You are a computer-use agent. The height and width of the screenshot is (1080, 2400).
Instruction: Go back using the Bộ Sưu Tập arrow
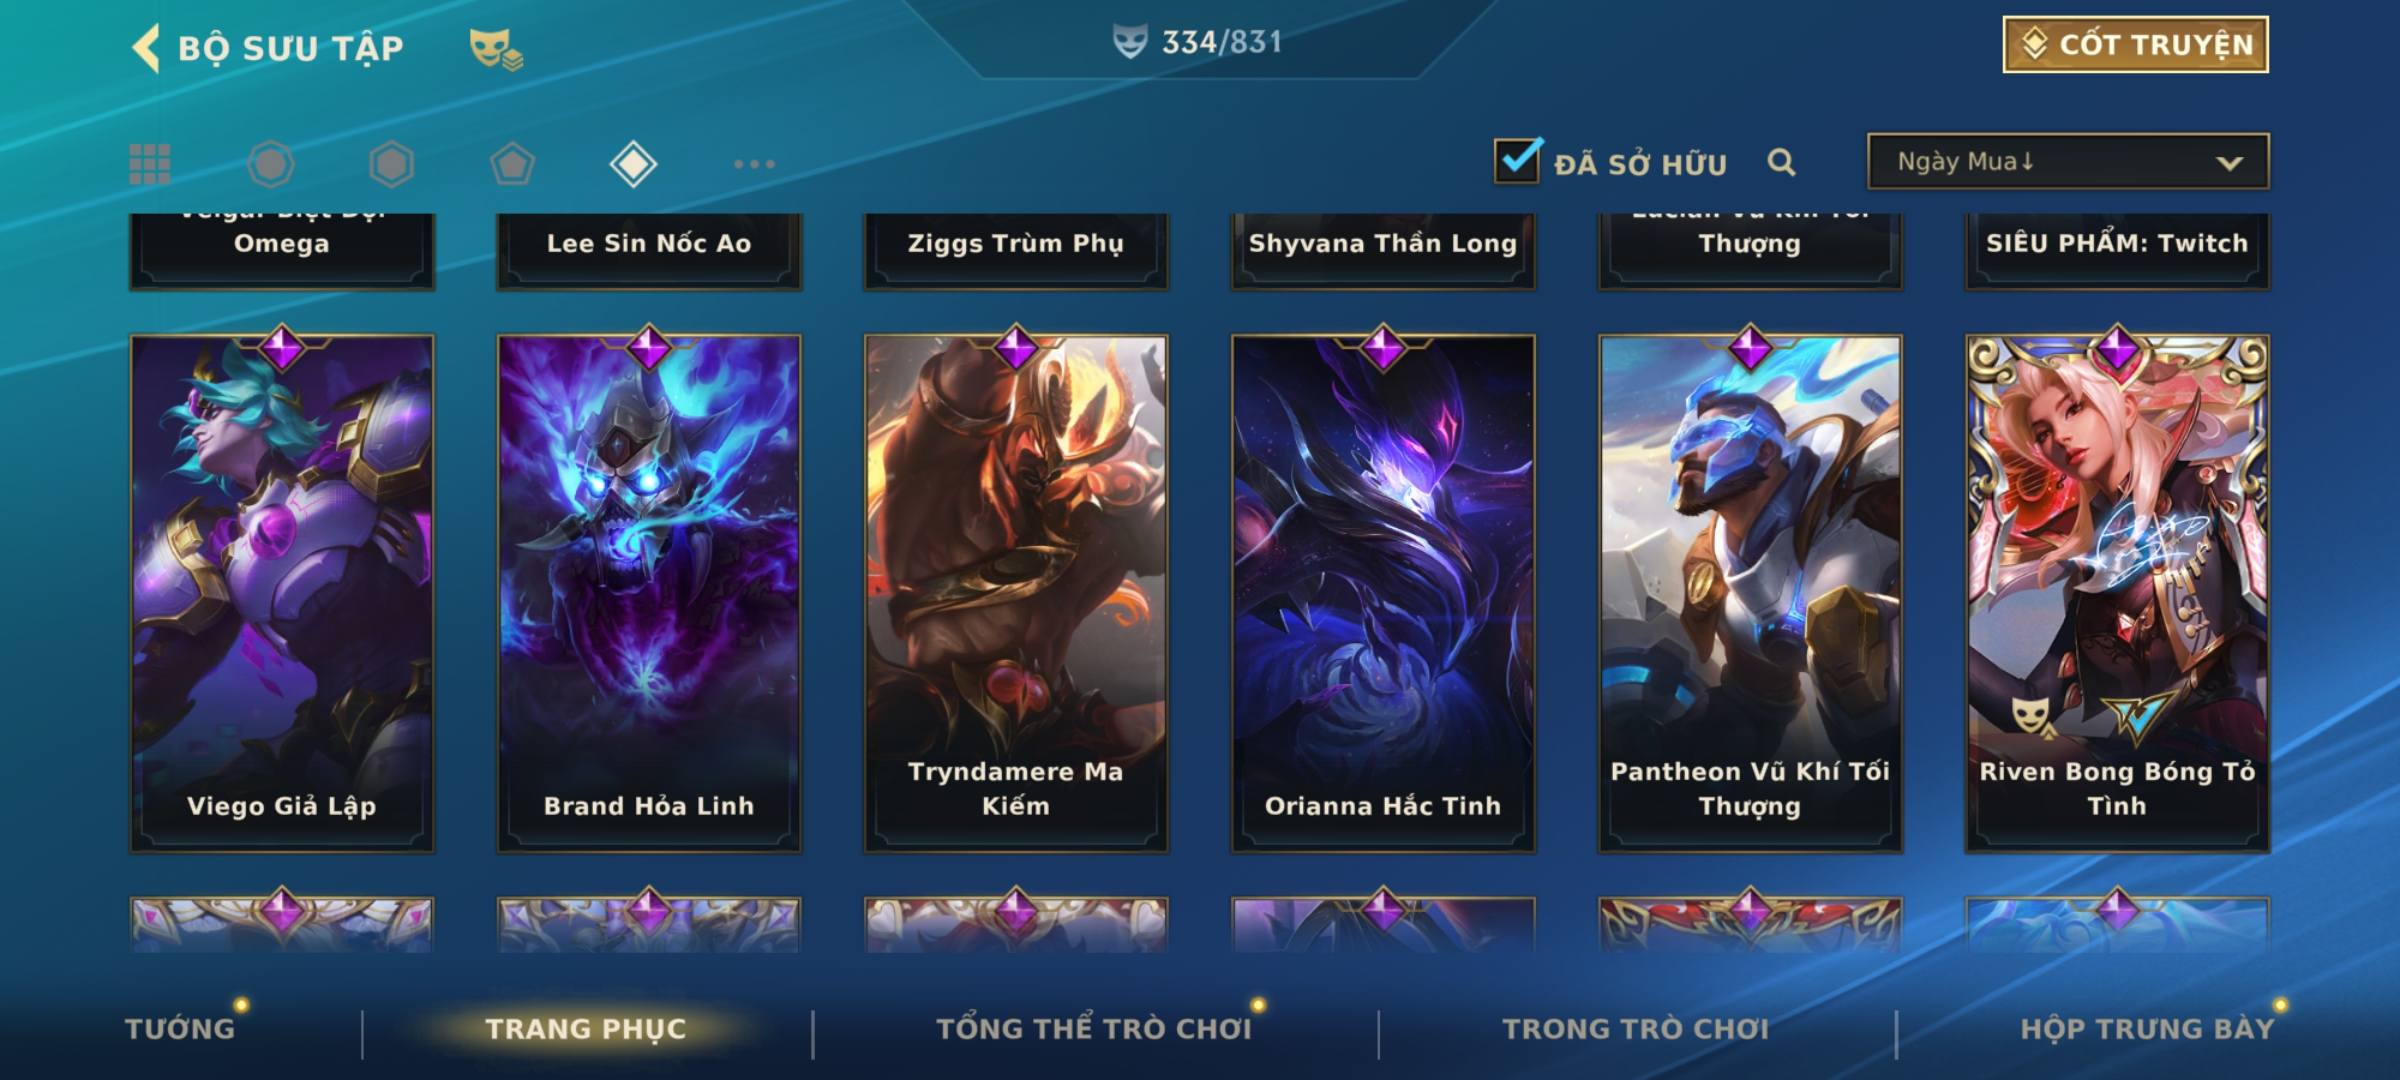coord(146,48)
